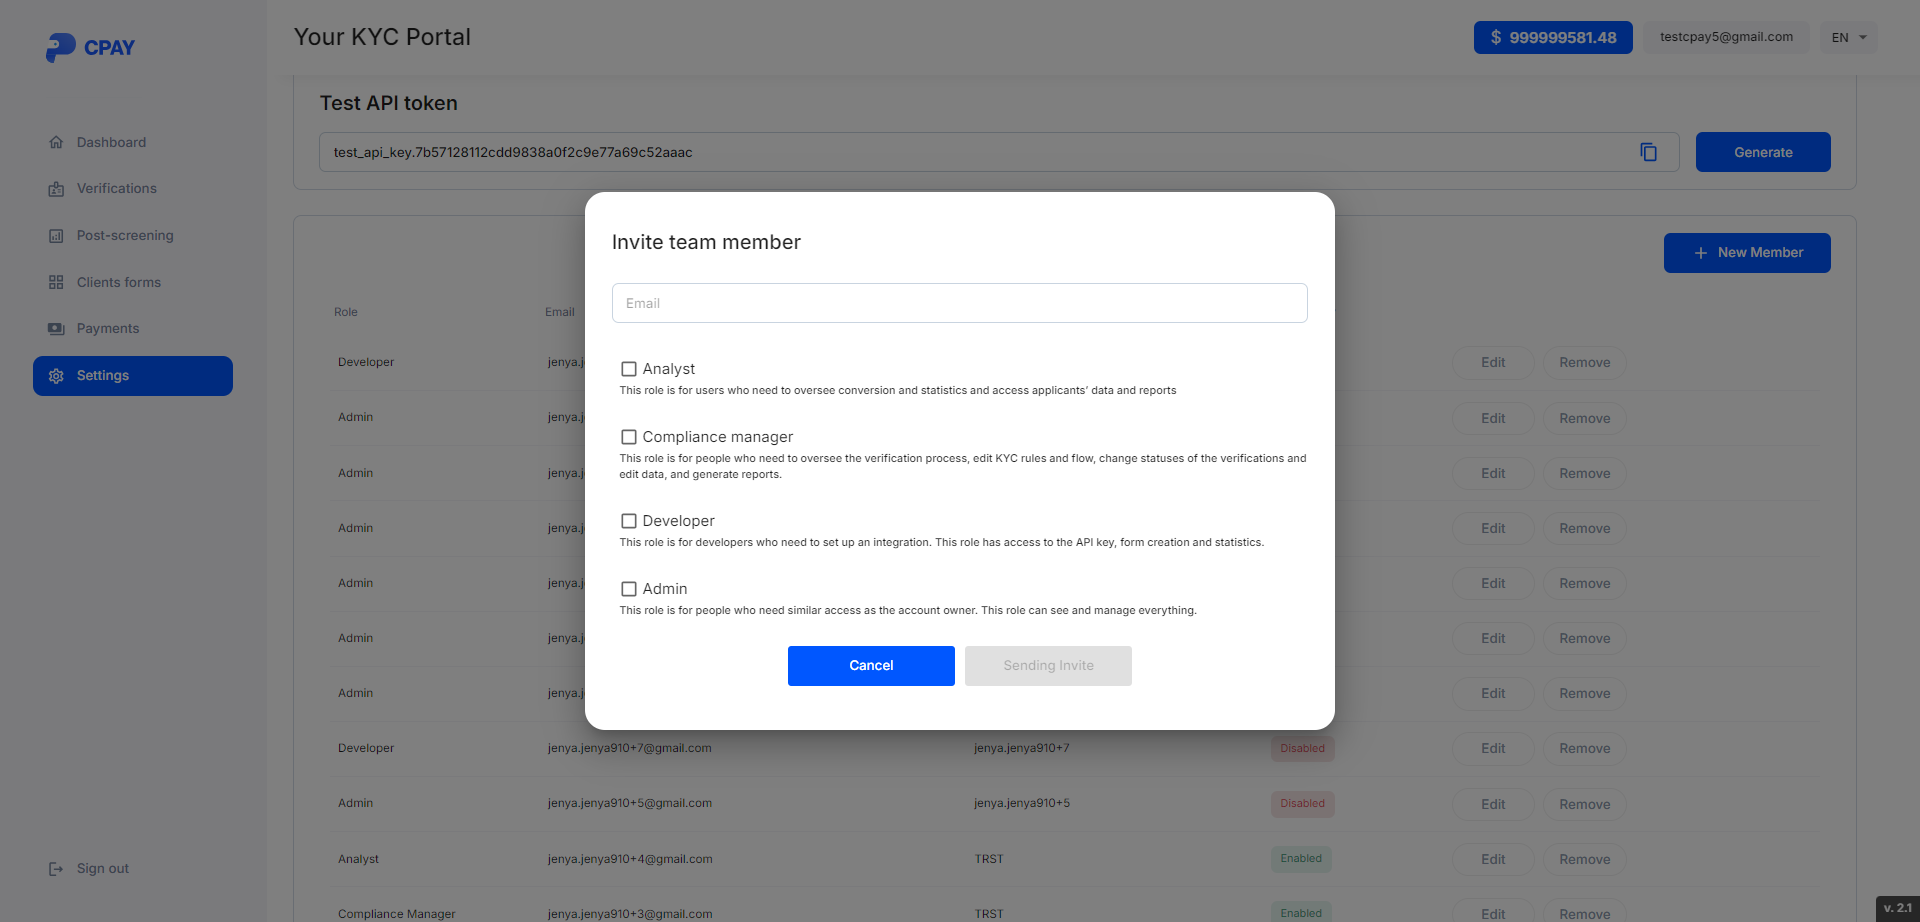Viewport: 1920px width, 922px height.
Task: Click the Settings gear icon
Action: pos(57,375)
